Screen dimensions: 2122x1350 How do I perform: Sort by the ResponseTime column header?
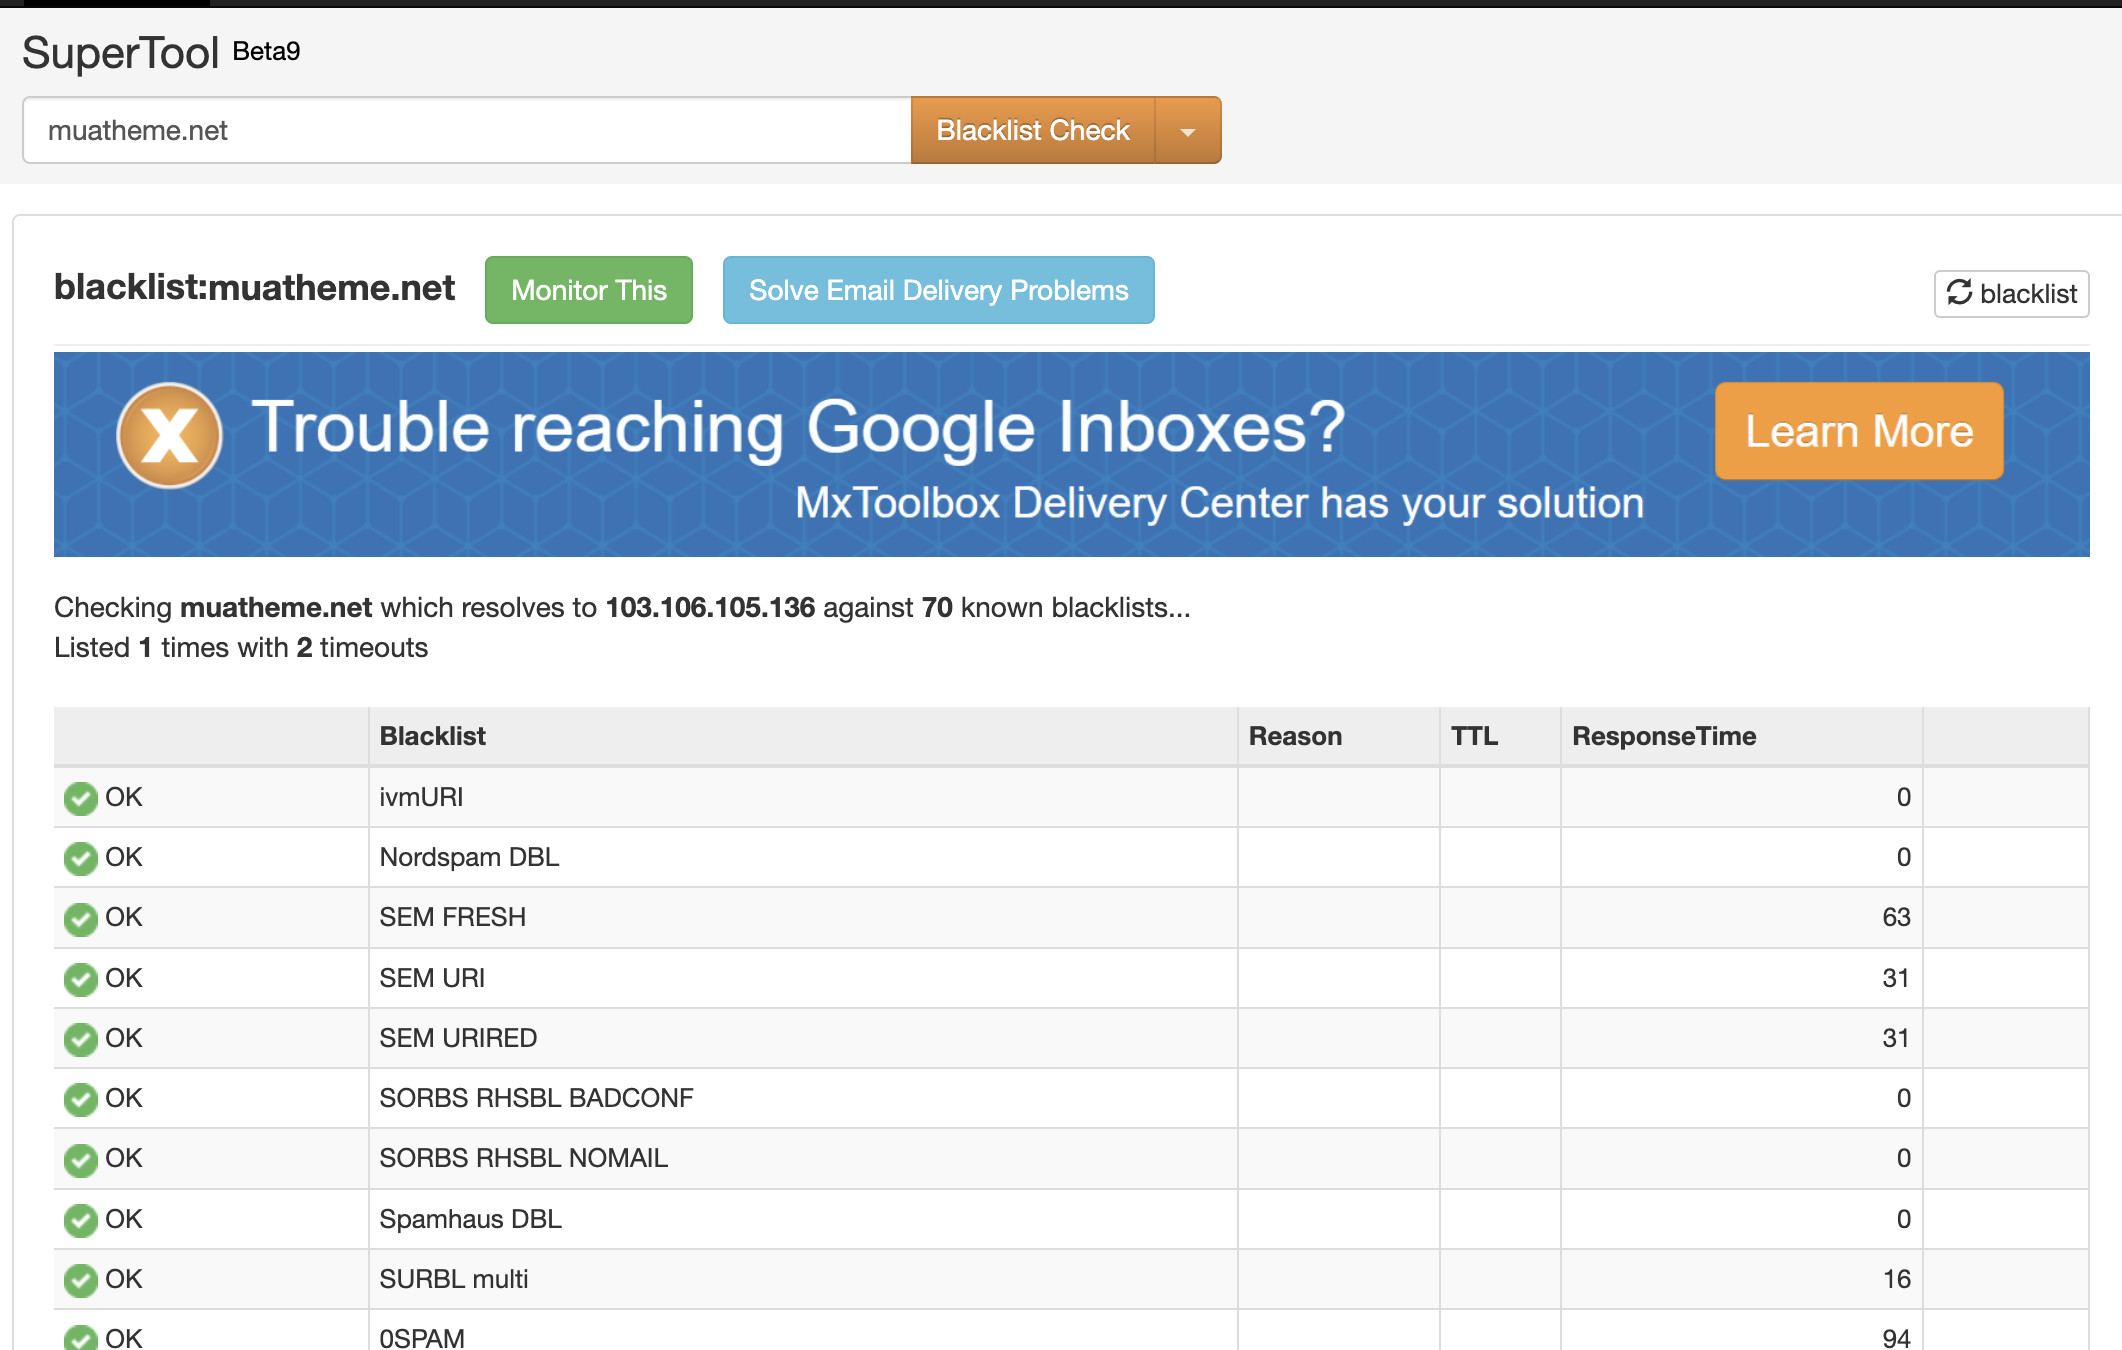coord(1663,736)
